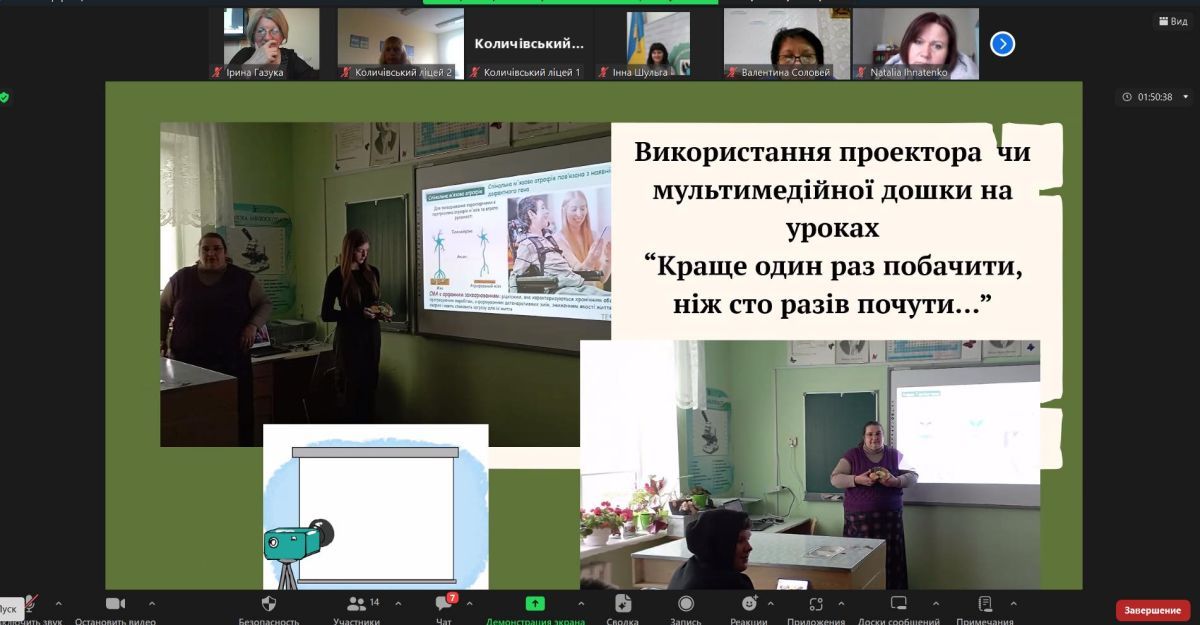Expand the Участники options arrow
The height and width of the screenshot is (625, 1200).
[x=398, y=604]
